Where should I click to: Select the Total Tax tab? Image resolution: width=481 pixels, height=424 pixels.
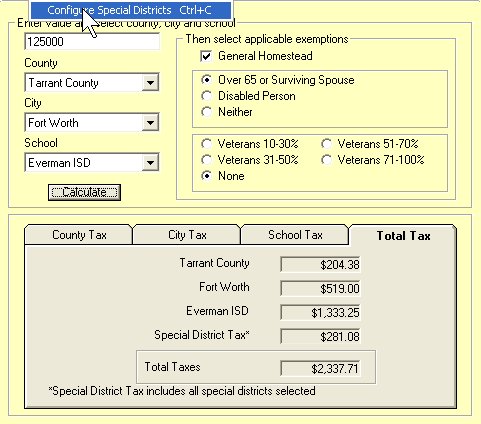coord(403,236)
